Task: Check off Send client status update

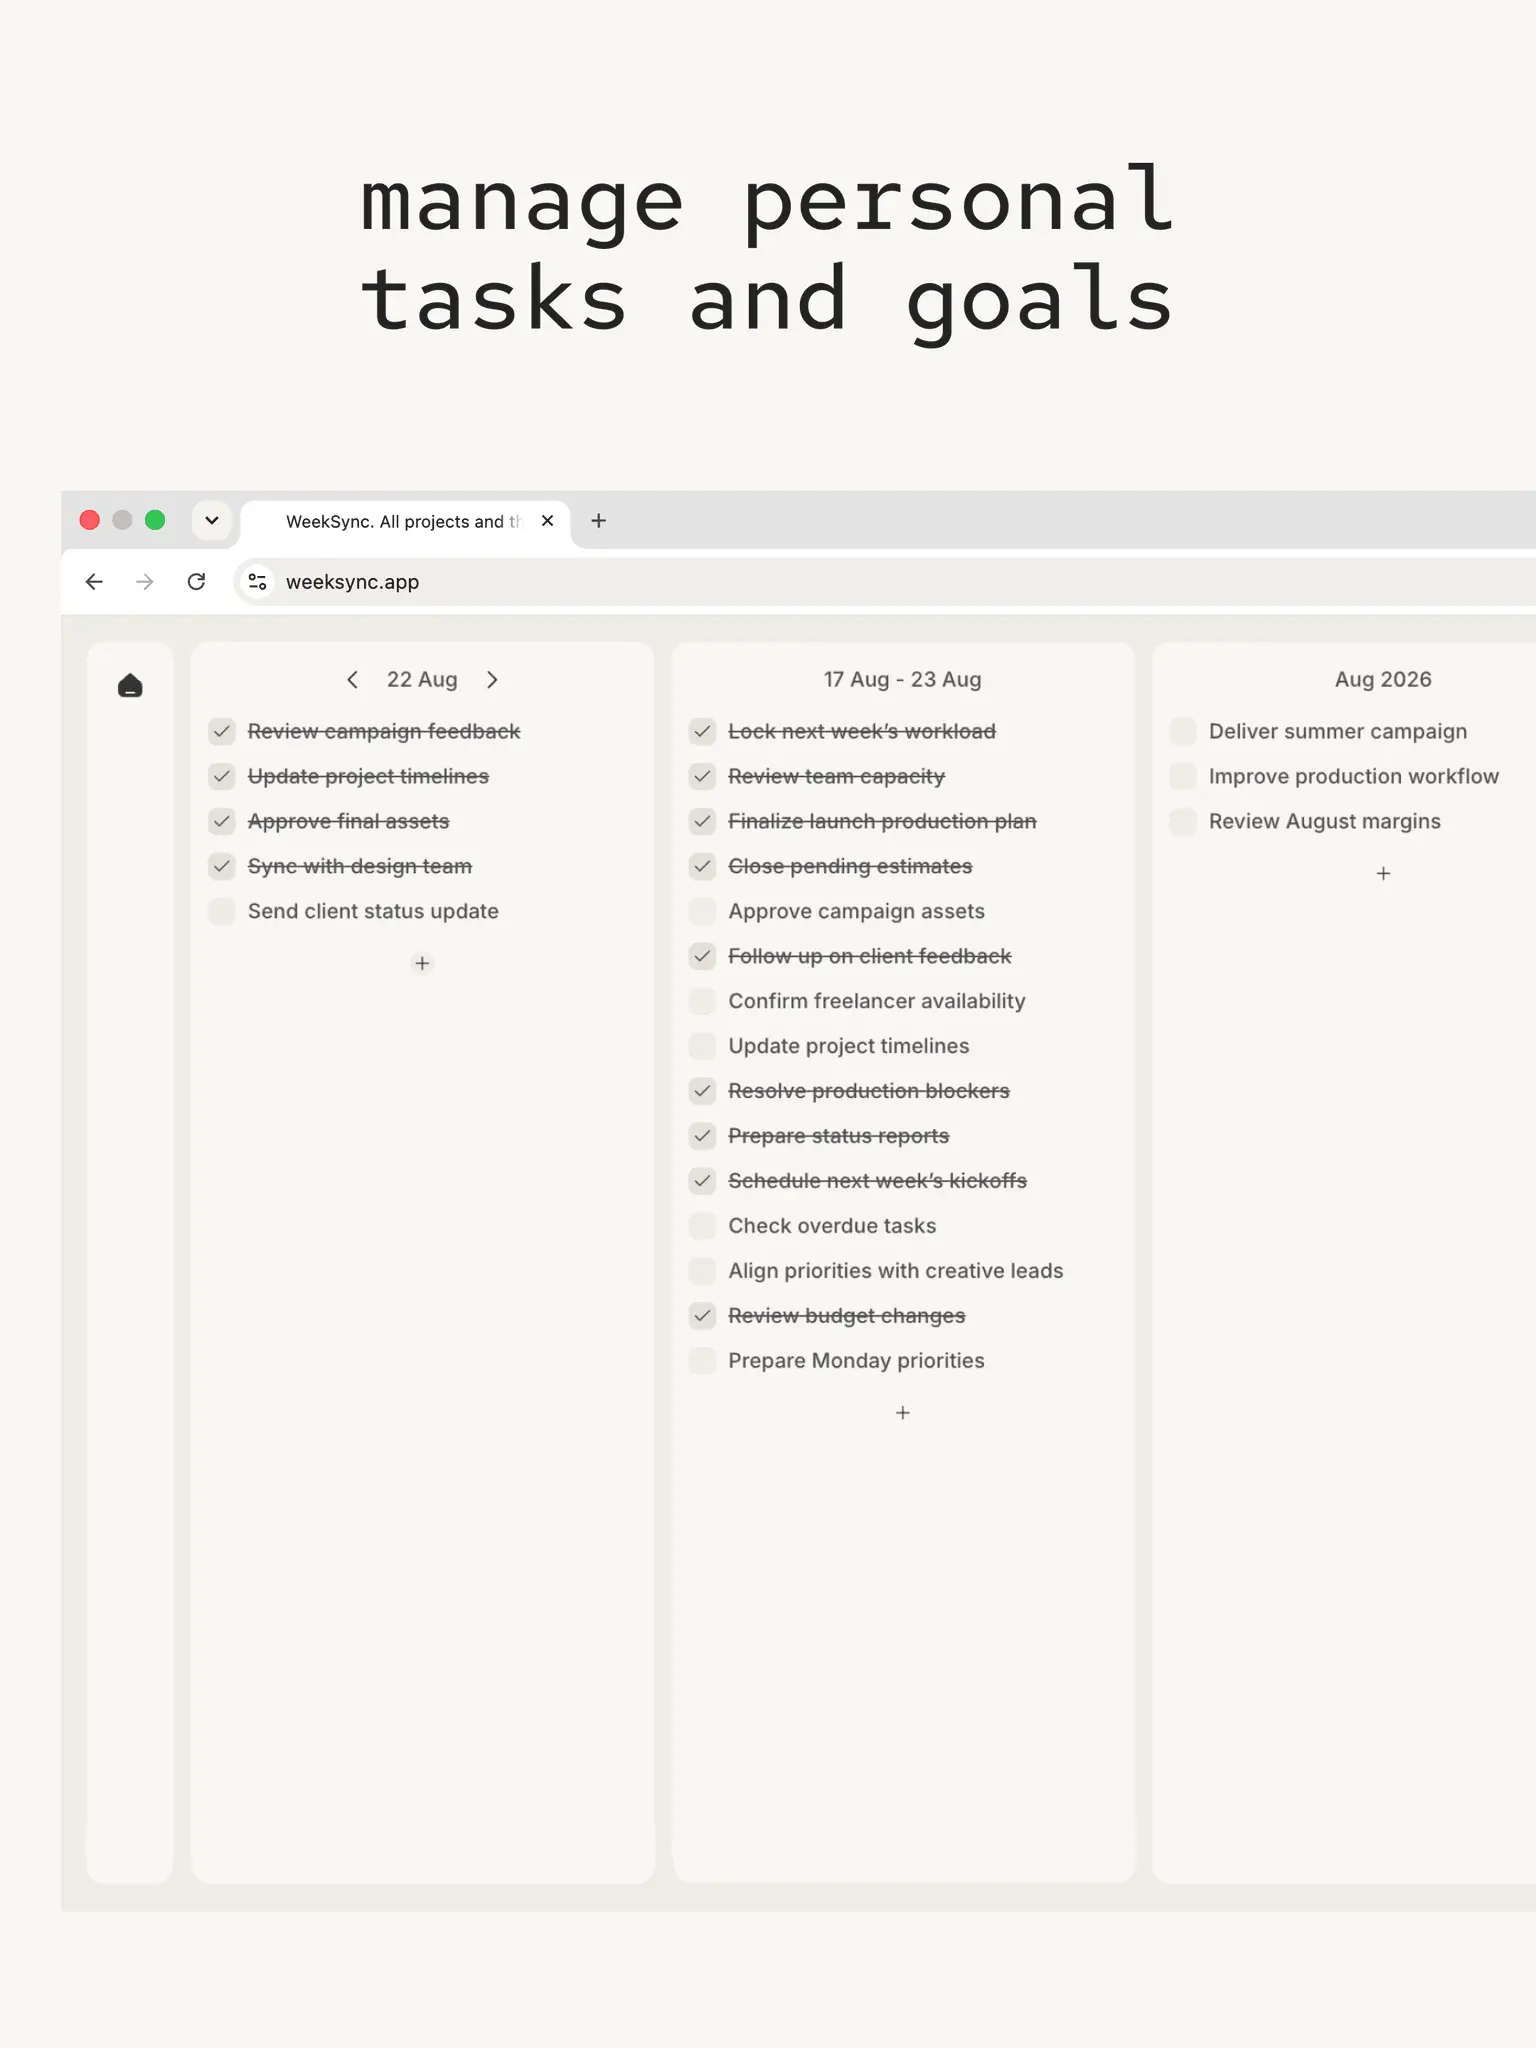Action: click(x=222, y=911)
